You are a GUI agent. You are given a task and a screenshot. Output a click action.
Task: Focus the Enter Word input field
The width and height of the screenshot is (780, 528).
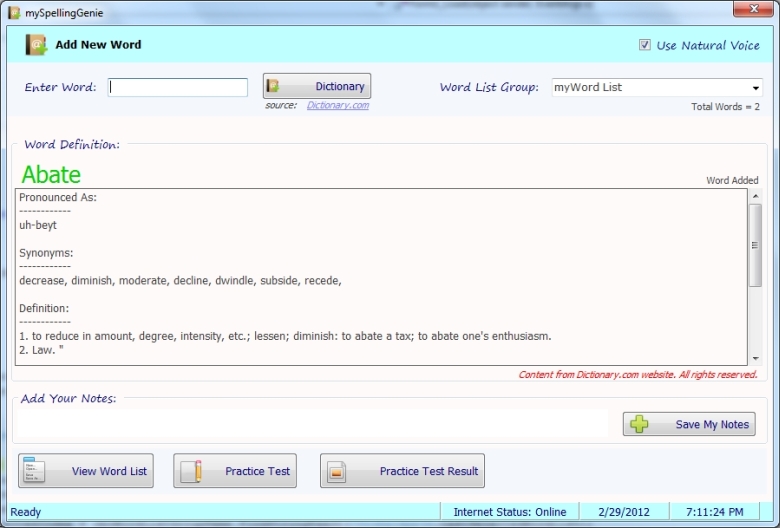pos(178,88)
